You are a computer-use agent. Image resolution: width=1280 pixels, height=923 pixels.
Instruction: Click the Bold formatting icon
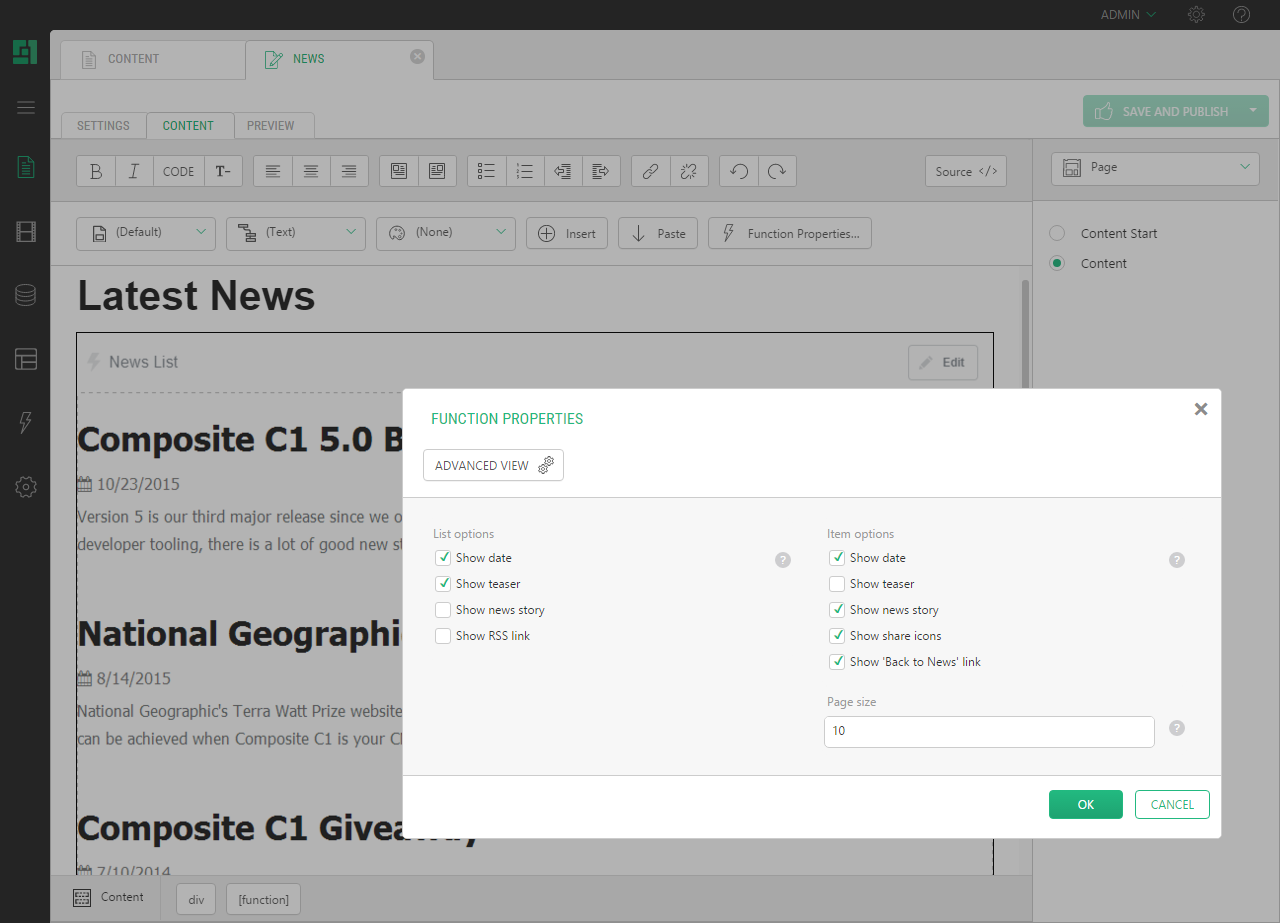96,171
